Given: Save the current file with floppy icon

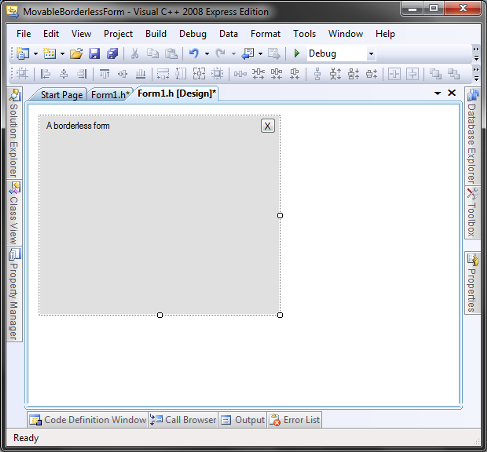Looking at the screenshot, I should coord(95,54).
